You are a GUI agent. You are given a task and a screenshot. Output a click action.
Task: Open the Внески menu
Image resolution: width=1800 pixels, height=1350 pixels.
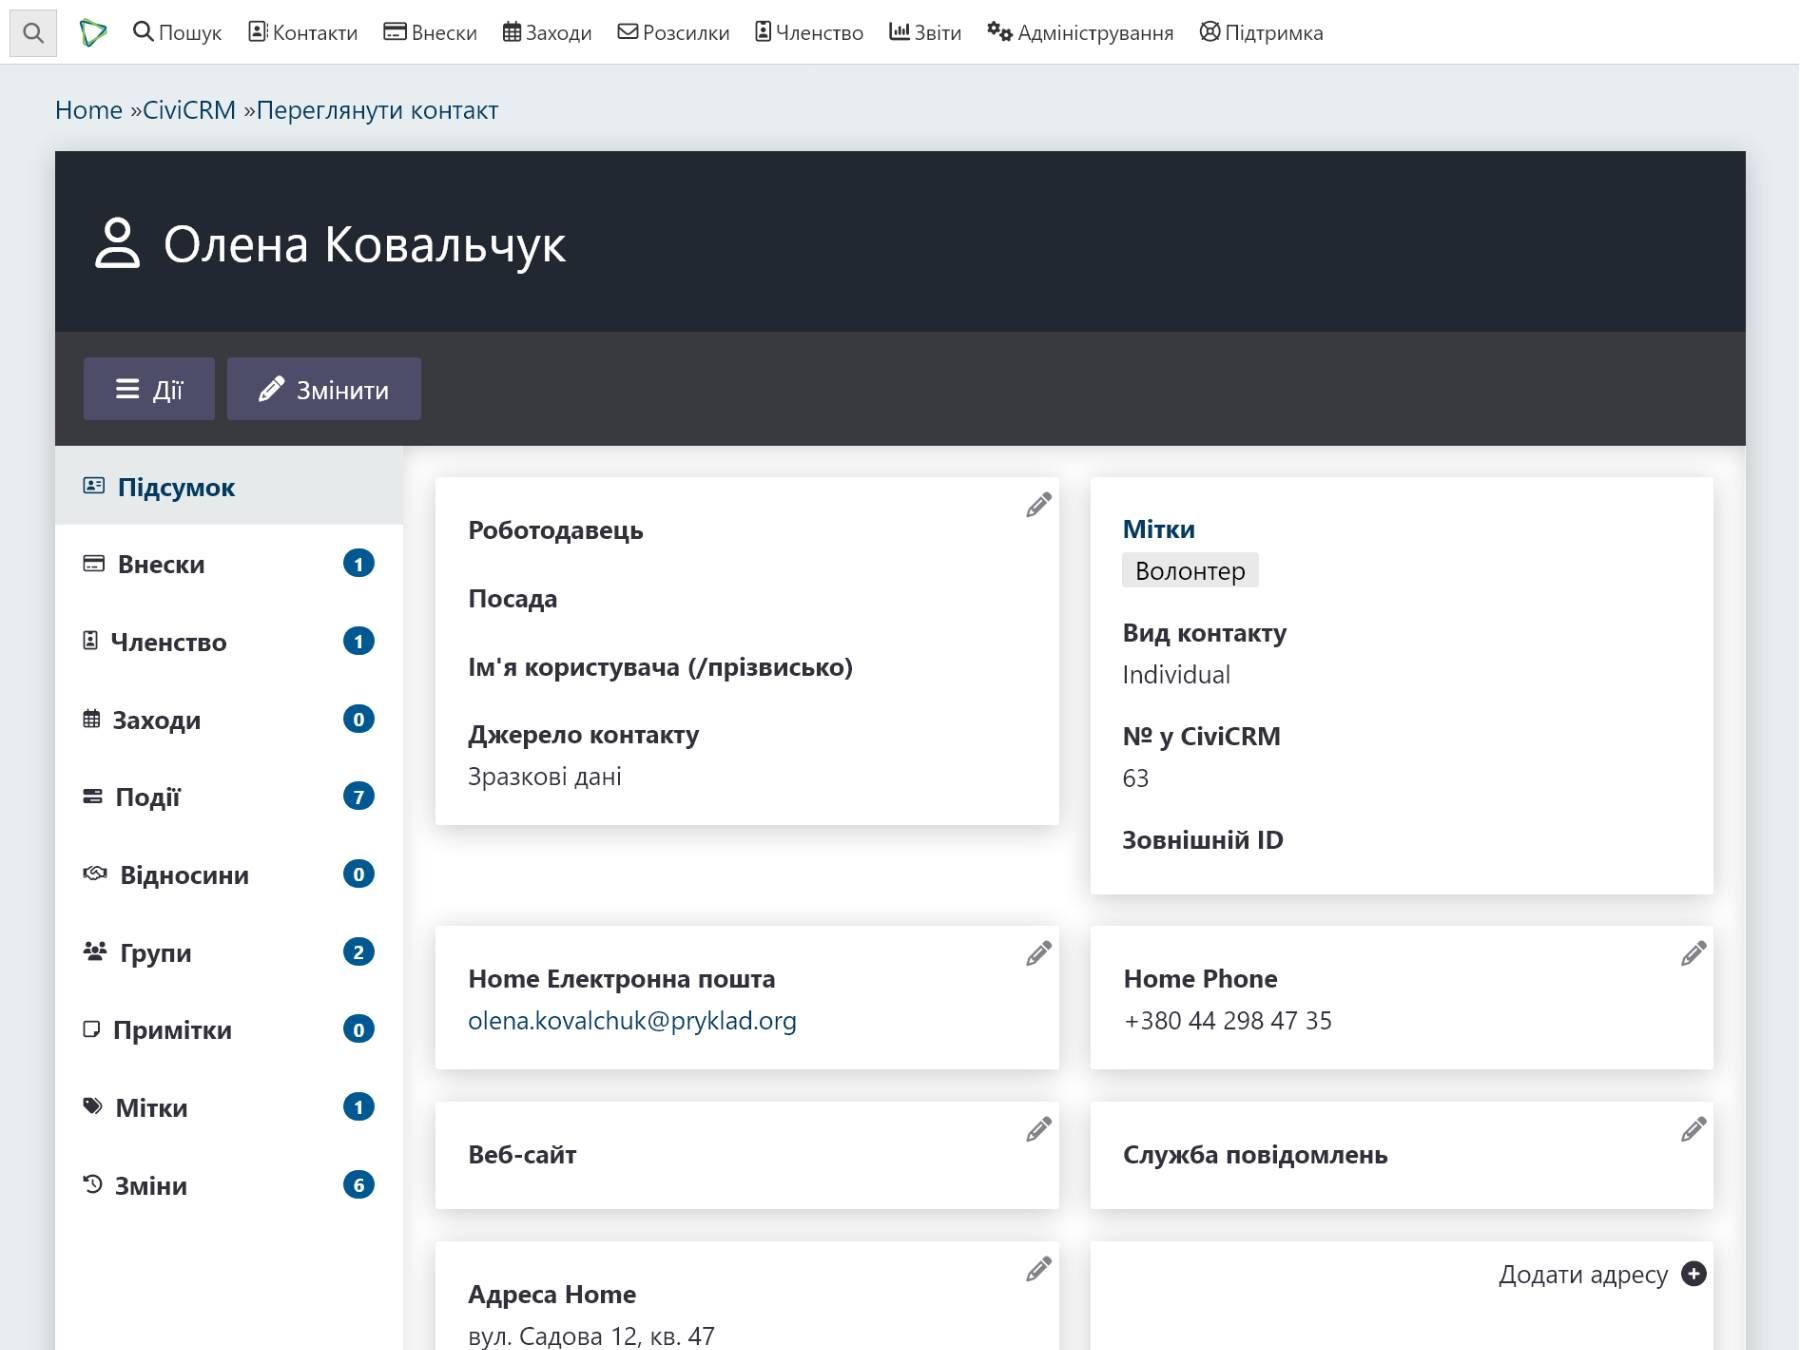[431, 33]
